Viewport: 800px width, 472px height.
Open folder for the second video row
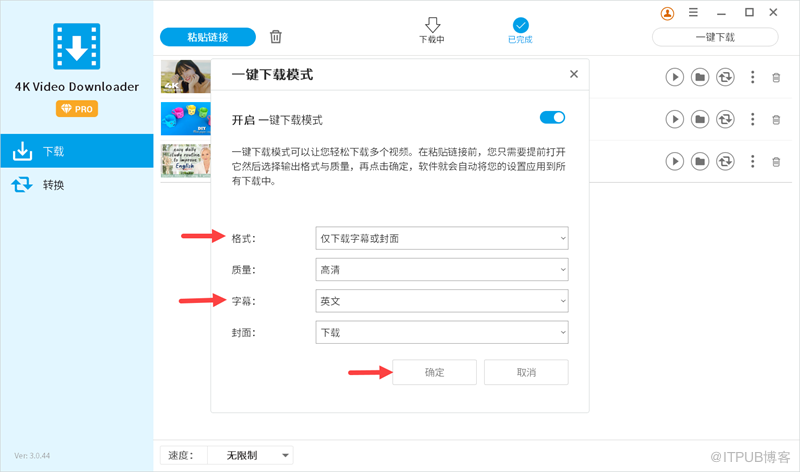700,119
